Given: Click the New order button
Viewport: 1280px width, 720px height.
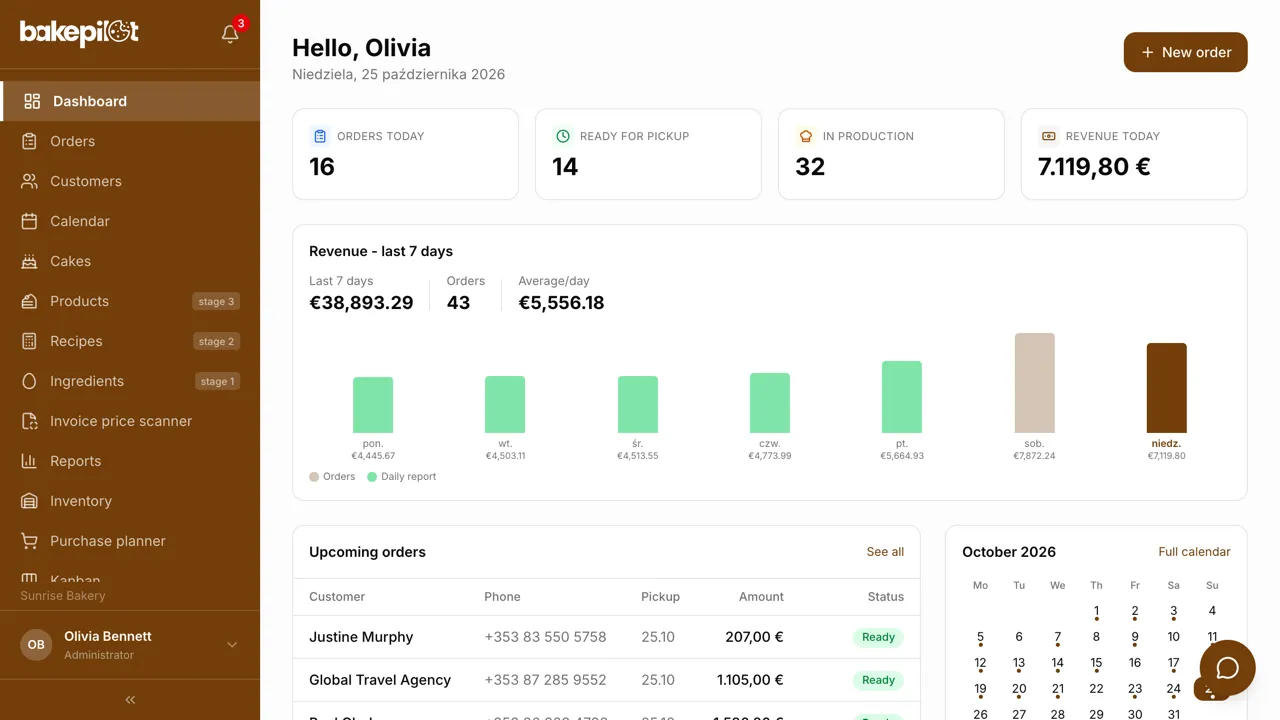Looking at the screenshot, I should (1186, 52).
